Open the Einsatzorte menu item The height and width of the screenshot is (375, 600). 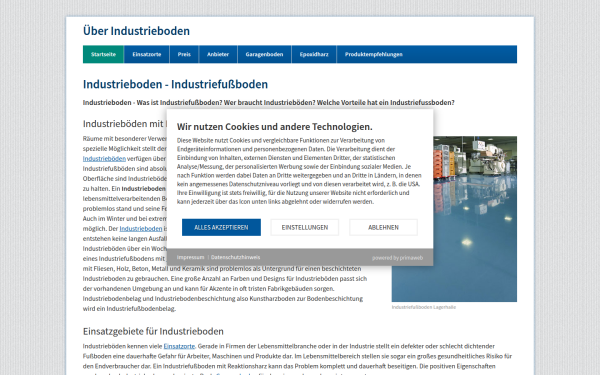coord(147,54)
